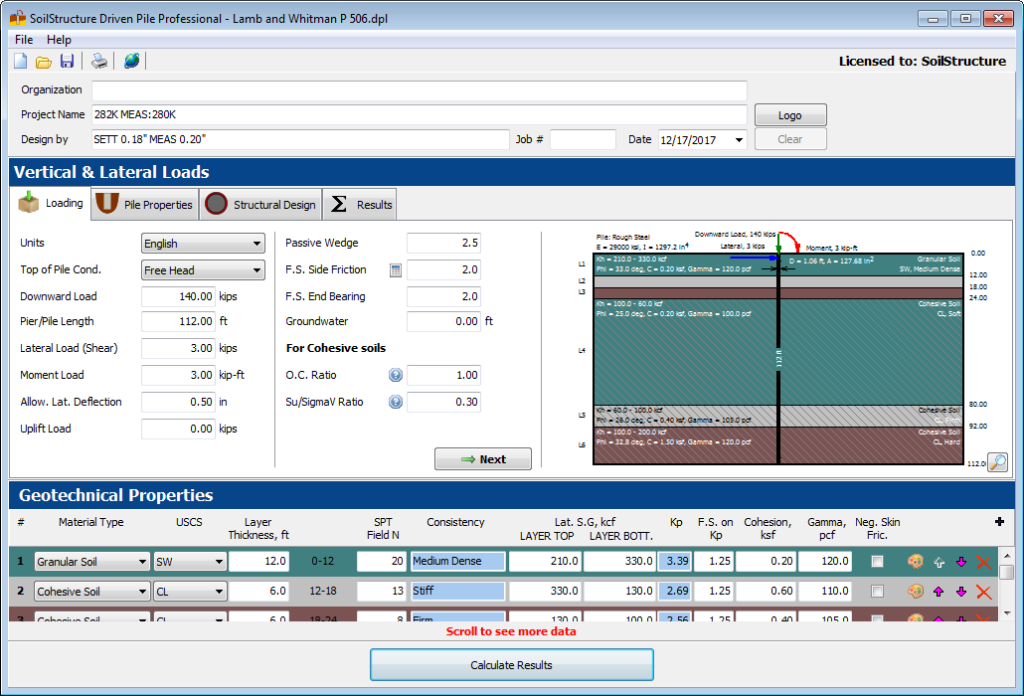
Task: Click layer 1 Medium Dense consistency field
Action: (x=458, y=562)
